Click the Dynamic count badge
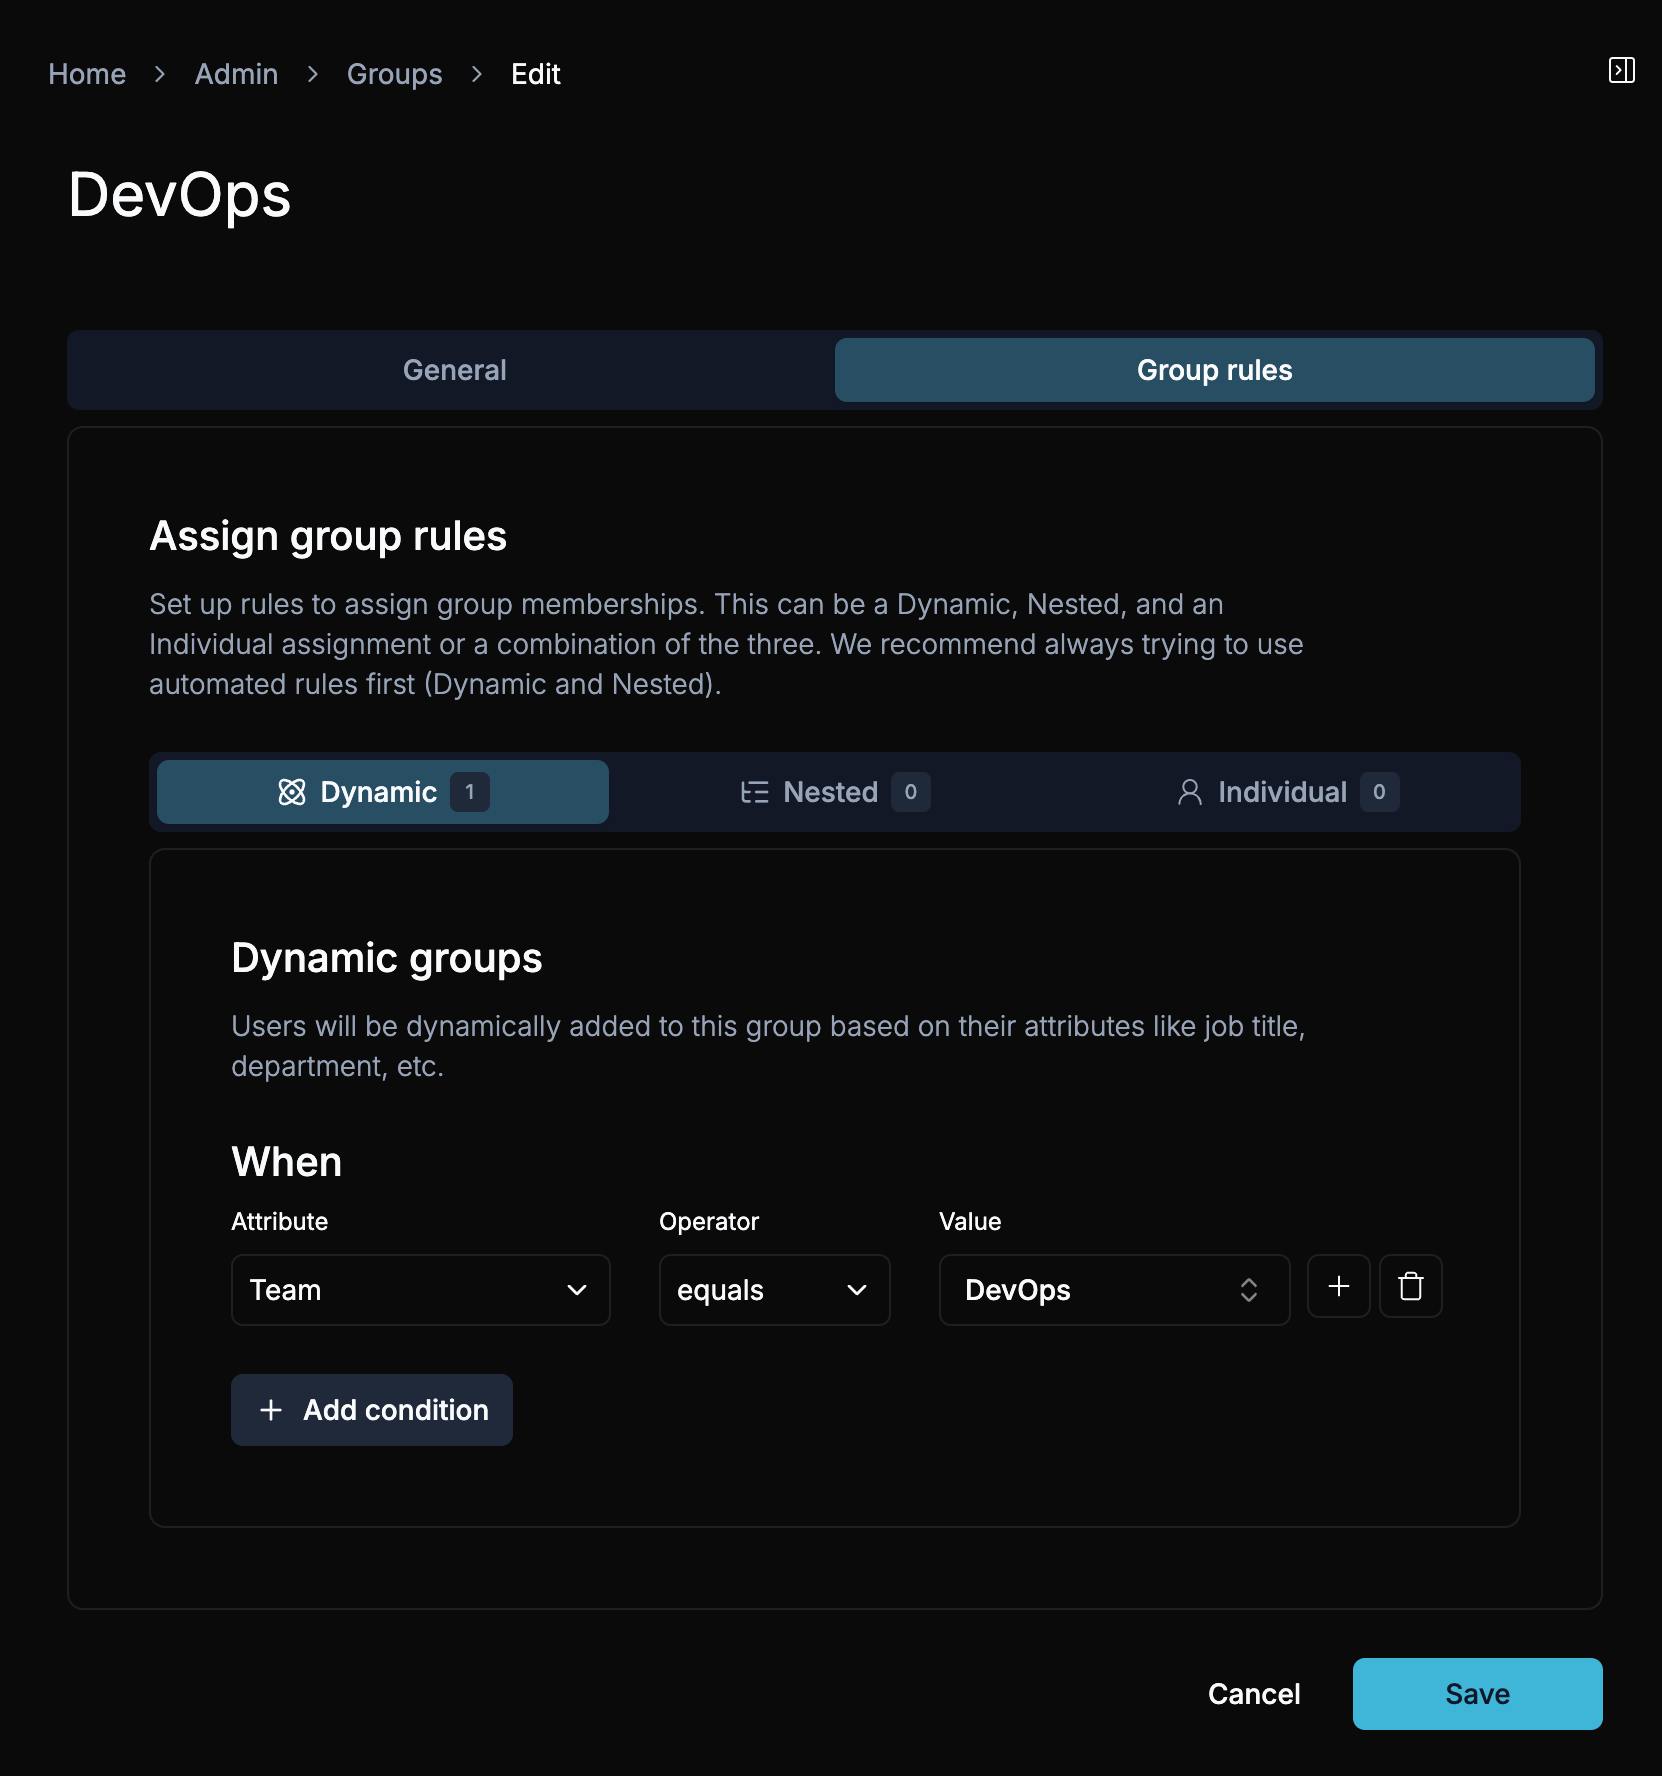 point(469,792)
